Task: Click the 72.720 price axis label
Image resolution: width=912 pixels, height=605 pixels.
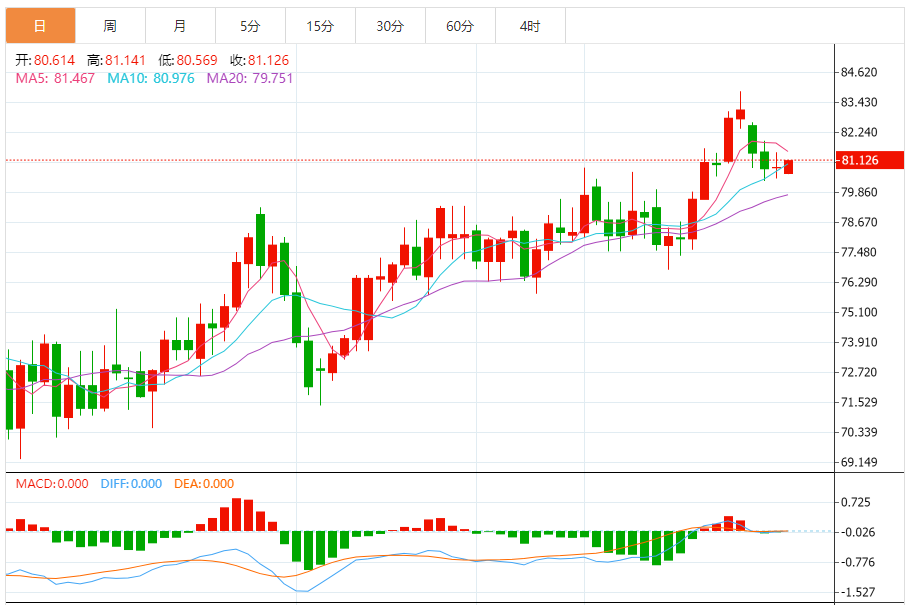Action: (859, 372)
